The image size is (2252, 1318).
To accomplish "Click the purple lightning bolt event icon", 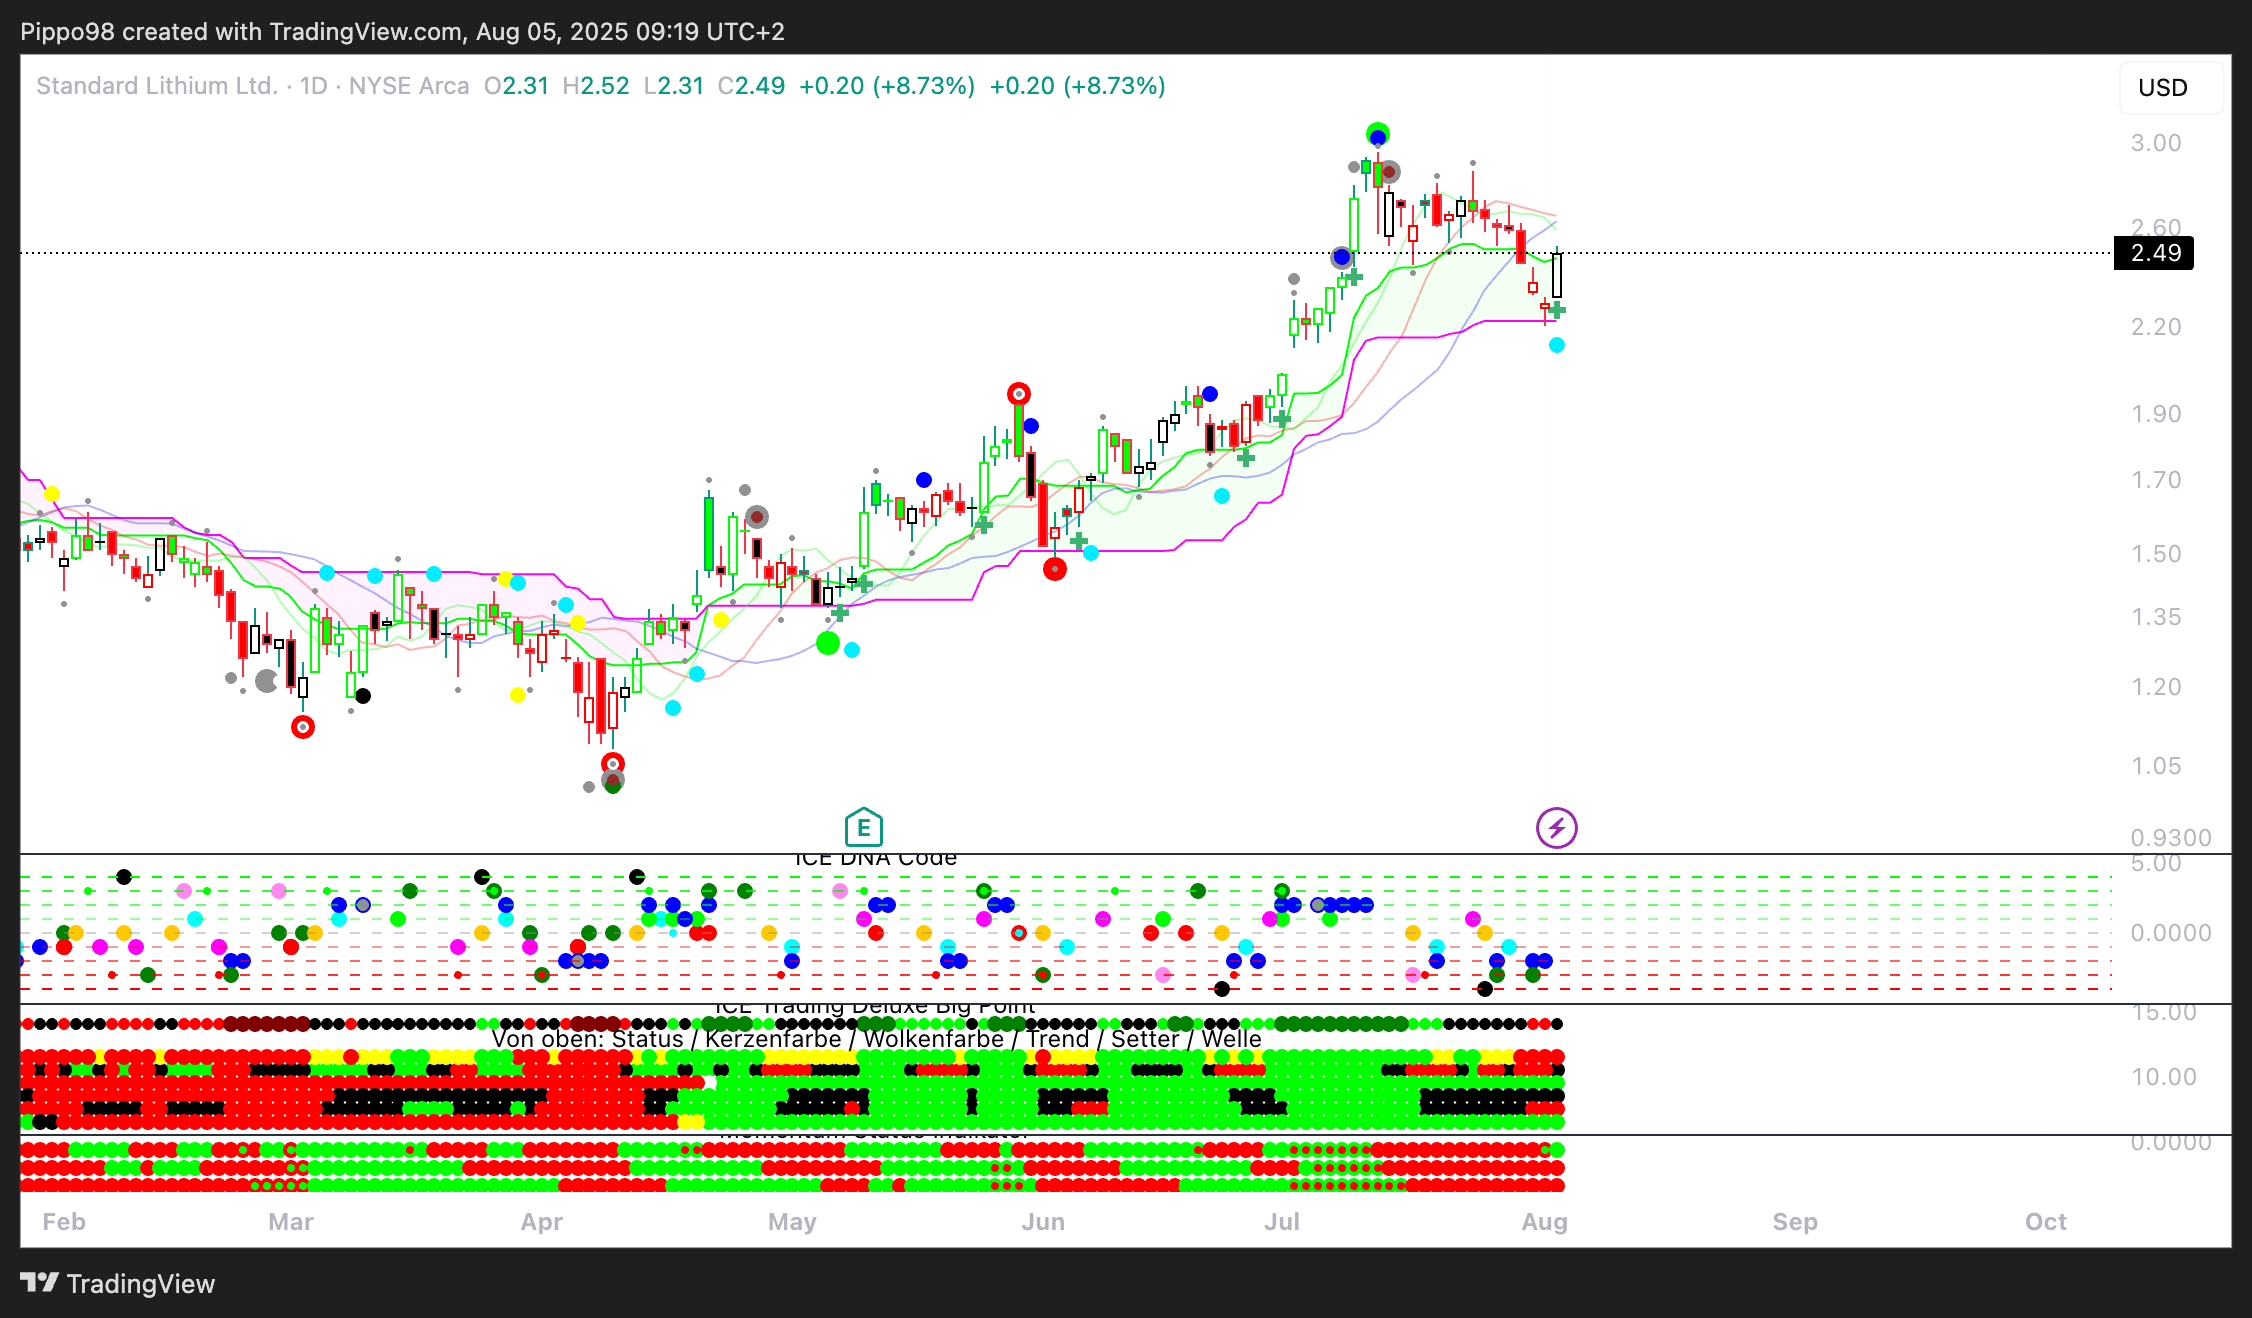I will tap(1556, 828).
